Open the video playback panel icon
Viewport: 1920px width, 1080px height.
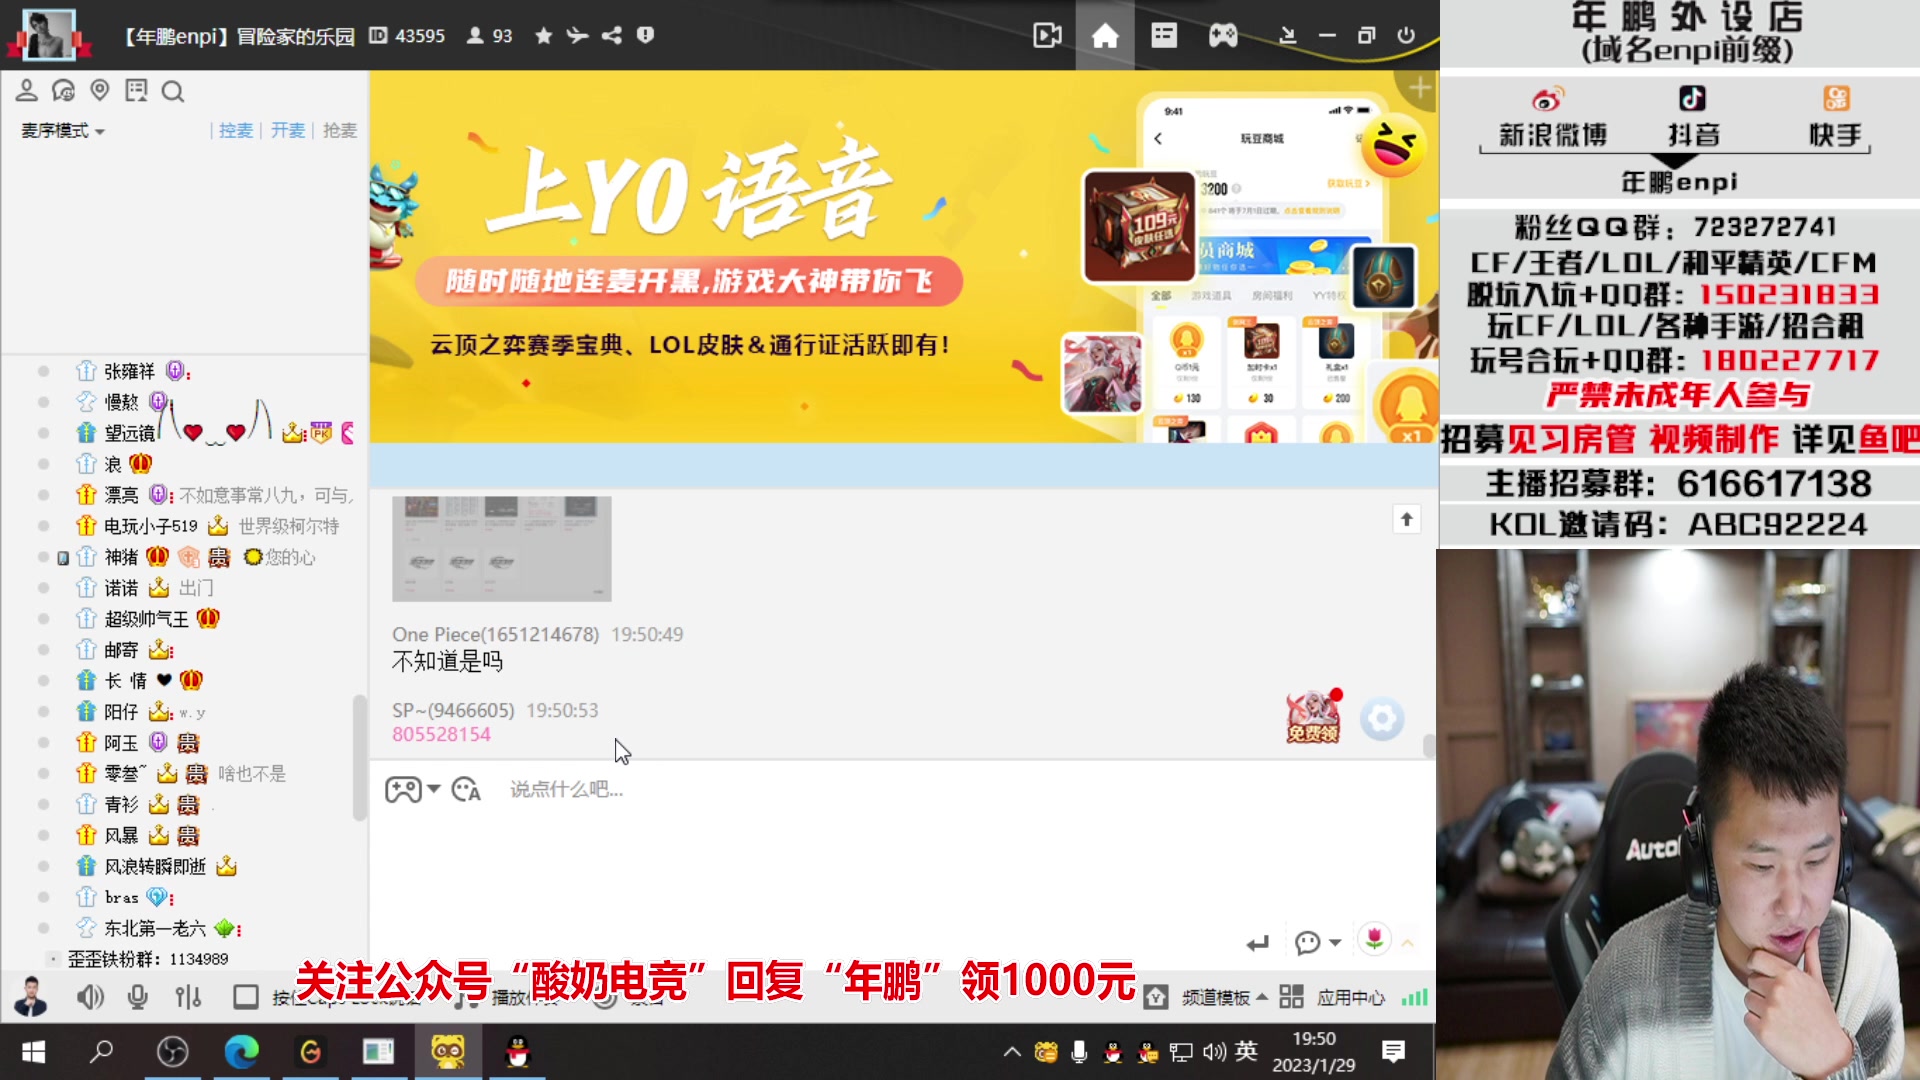click(x=1047, y=36)
